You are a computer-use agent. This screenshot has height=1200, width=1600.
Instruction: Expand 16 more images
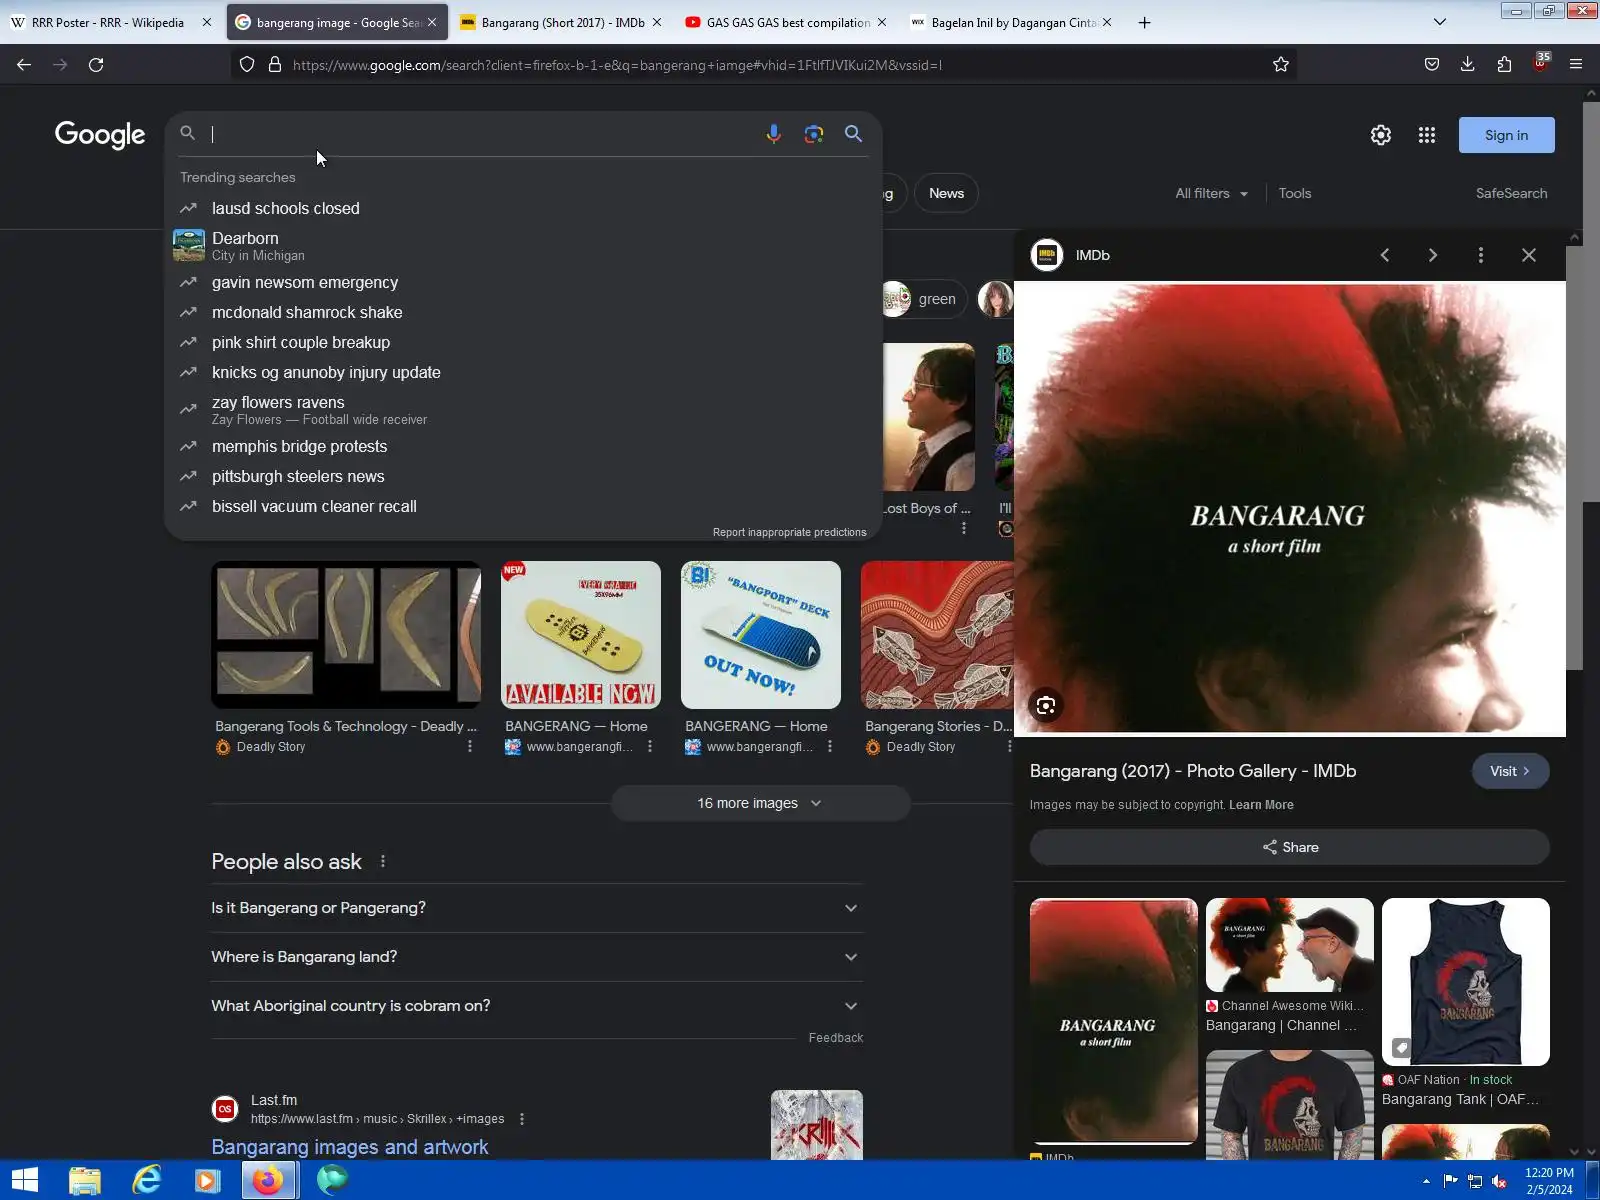coord(760,803)
